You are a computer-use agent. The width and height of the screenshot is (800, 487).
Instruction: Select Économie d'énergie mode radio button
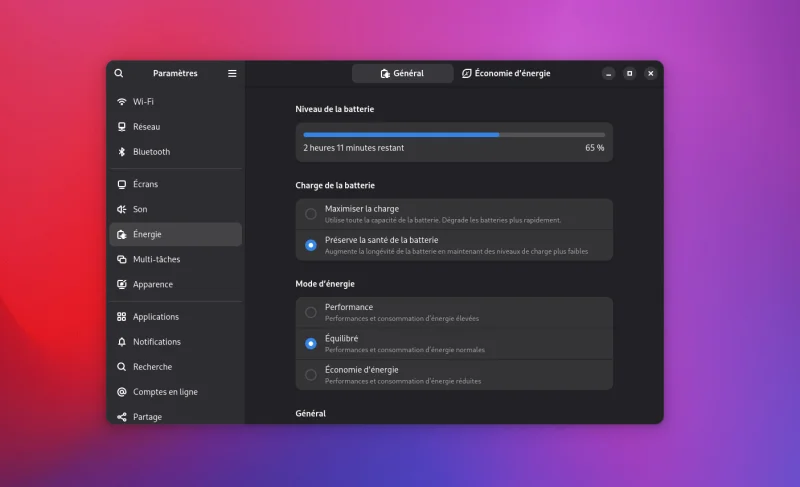(310, 375)
